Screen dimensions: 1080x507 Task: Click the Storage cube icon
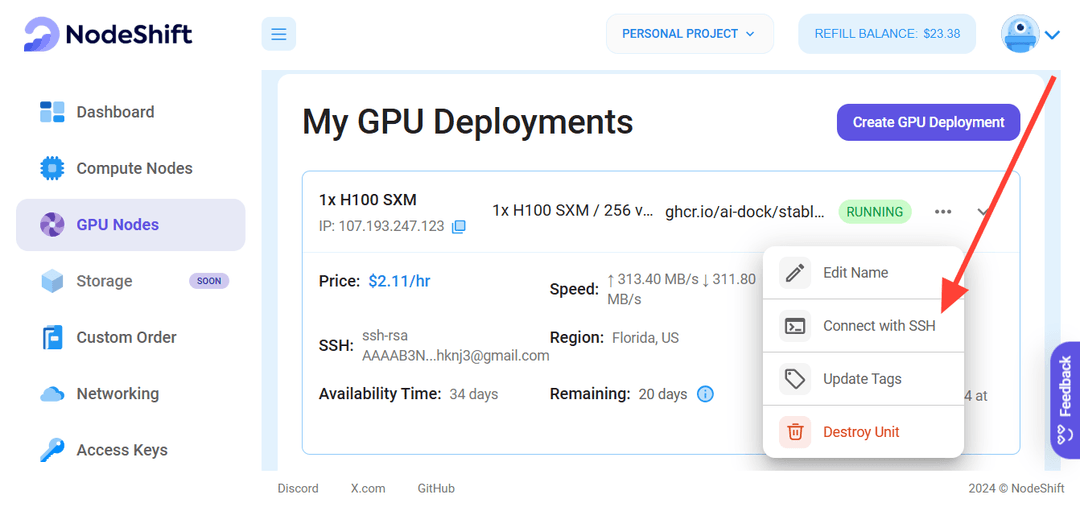[x=52, y=281]
